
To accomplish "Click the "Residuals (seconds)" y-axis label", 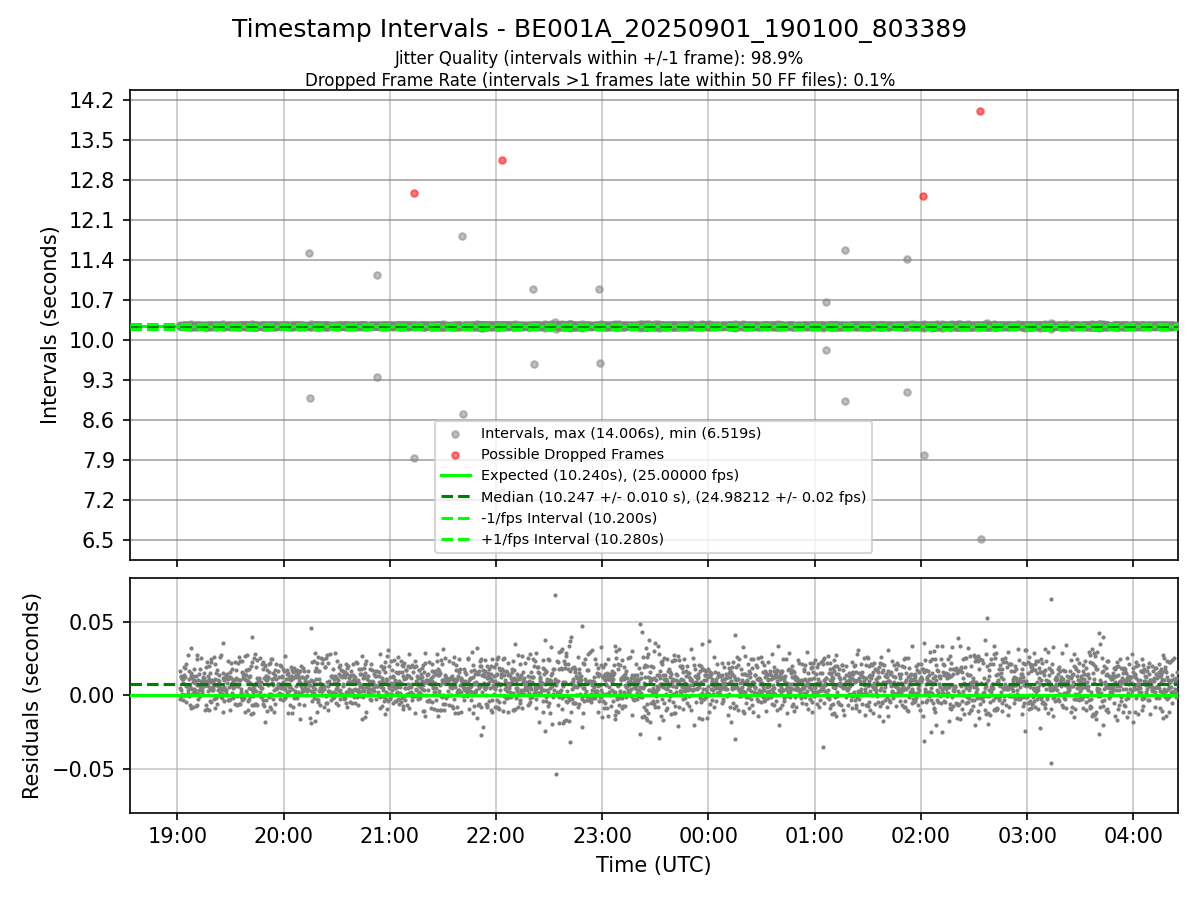I will click(x=32, y=696).
